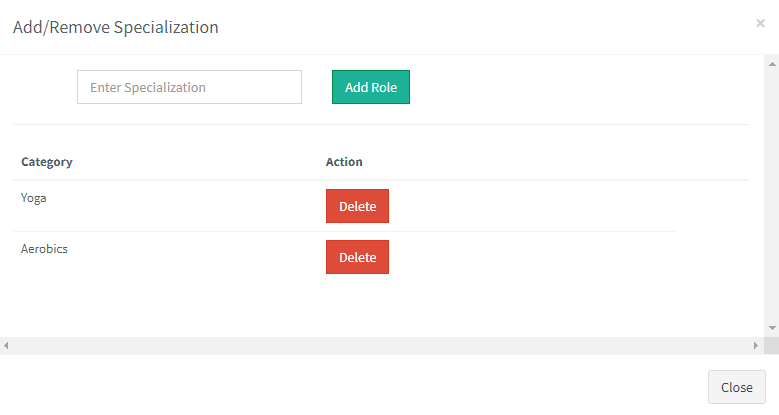Select the Aerobics category cell
Screen dimensions: 779x415
pyautogui.click(x=44, y=248)
